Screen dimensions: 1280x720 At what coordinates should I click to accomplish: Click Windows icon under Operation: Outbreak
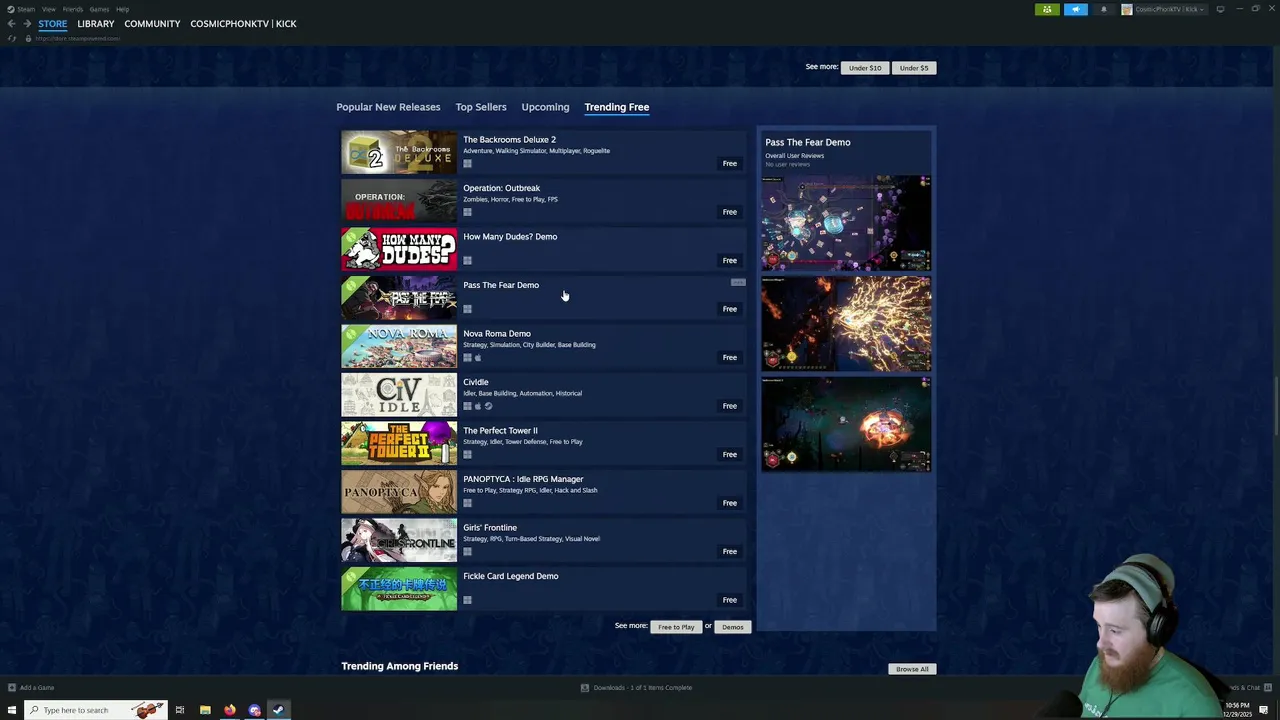pos(467,212)
